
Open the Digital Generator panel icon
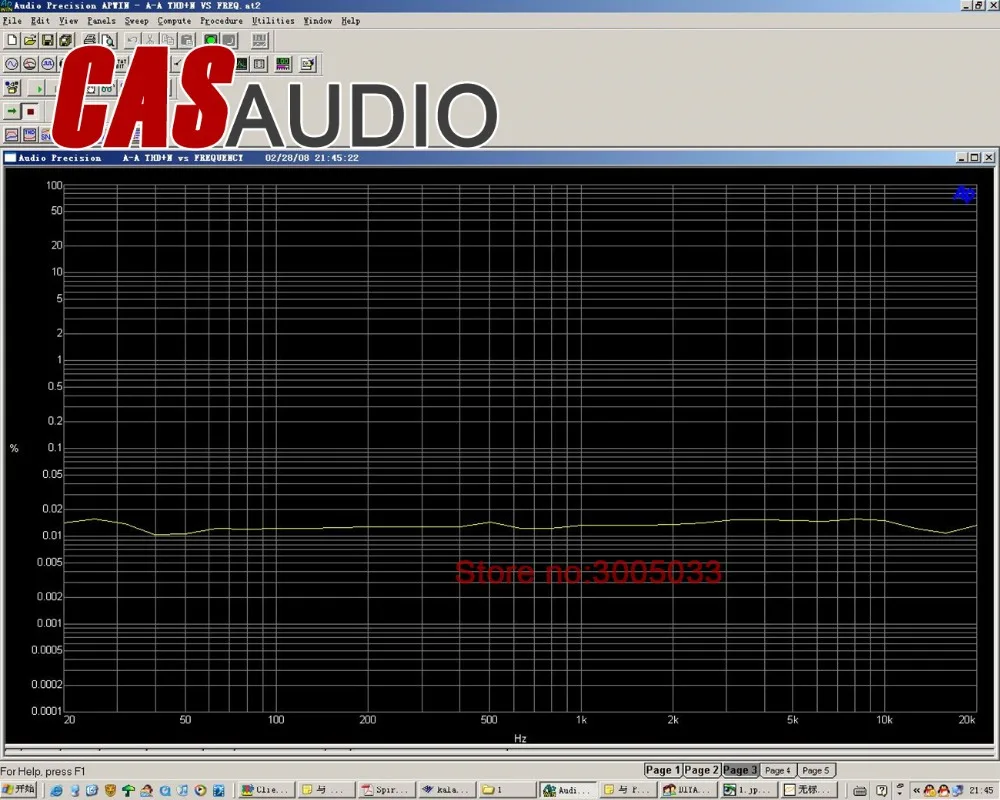48,64
